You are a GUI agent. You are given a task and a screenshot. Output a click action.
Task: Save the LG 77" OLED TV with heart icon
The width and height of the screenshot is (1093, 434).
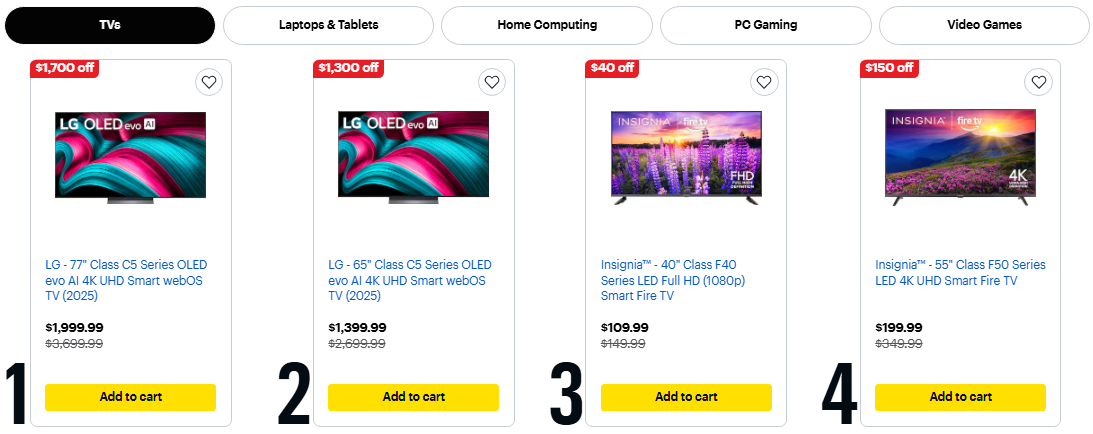click(x=208, y=82)
